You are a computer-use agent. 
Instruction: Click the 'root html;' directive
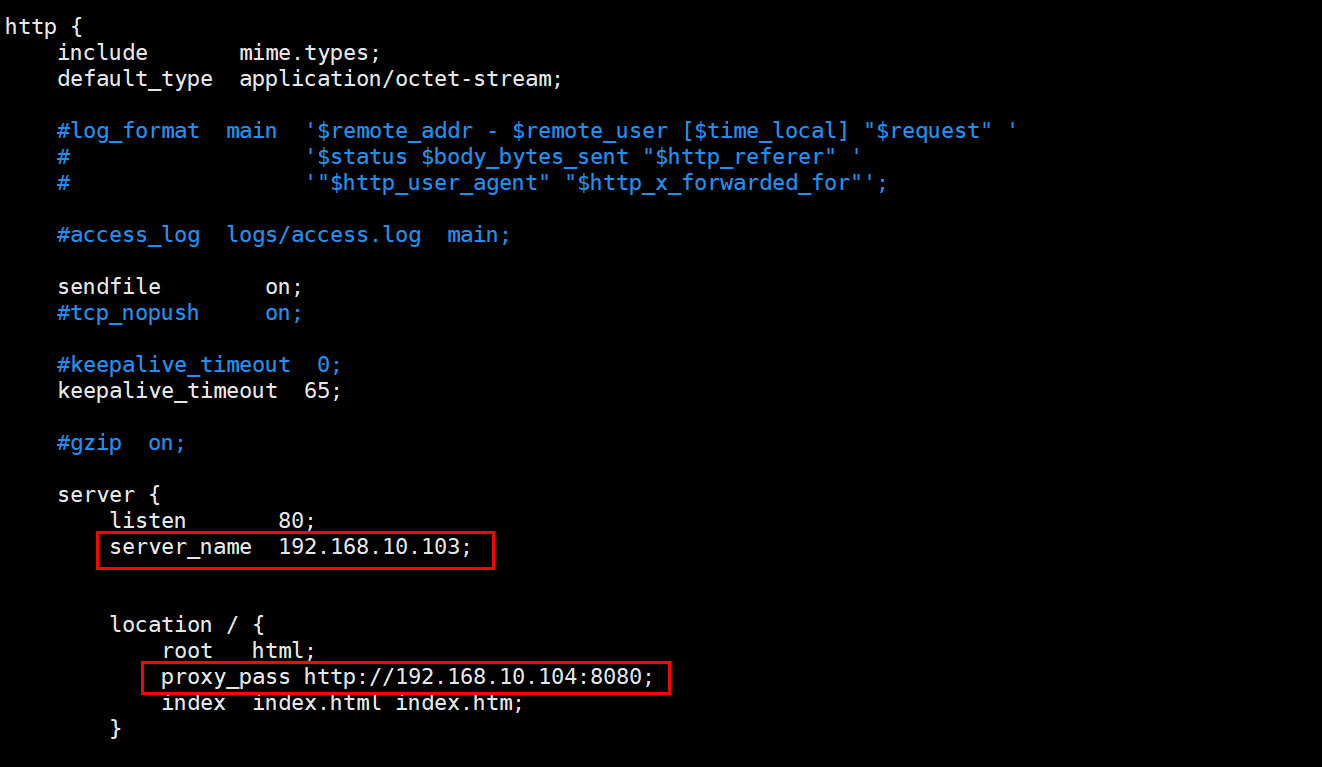[x=239, y=651]
